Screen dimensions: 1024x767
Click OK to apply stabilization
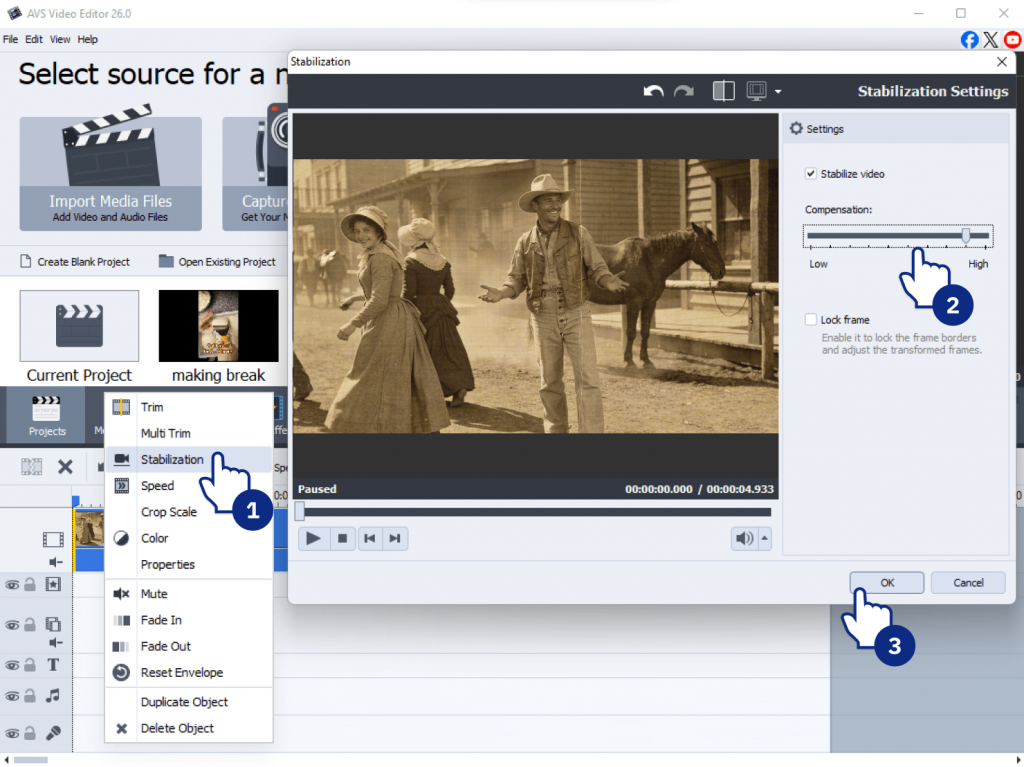[x=887, y=583]
